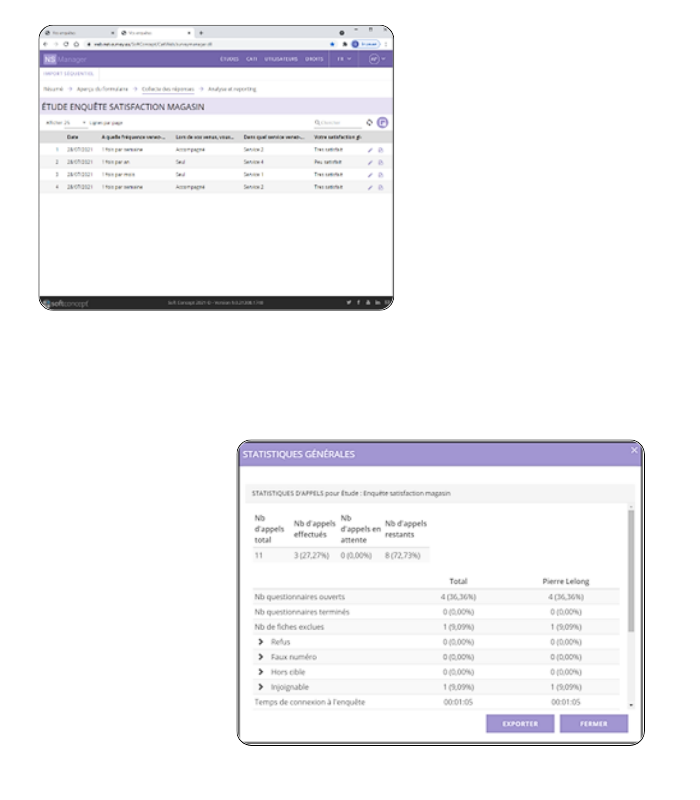Click the browser profile chip
This screenshot has height=800, width=700.
366,44
